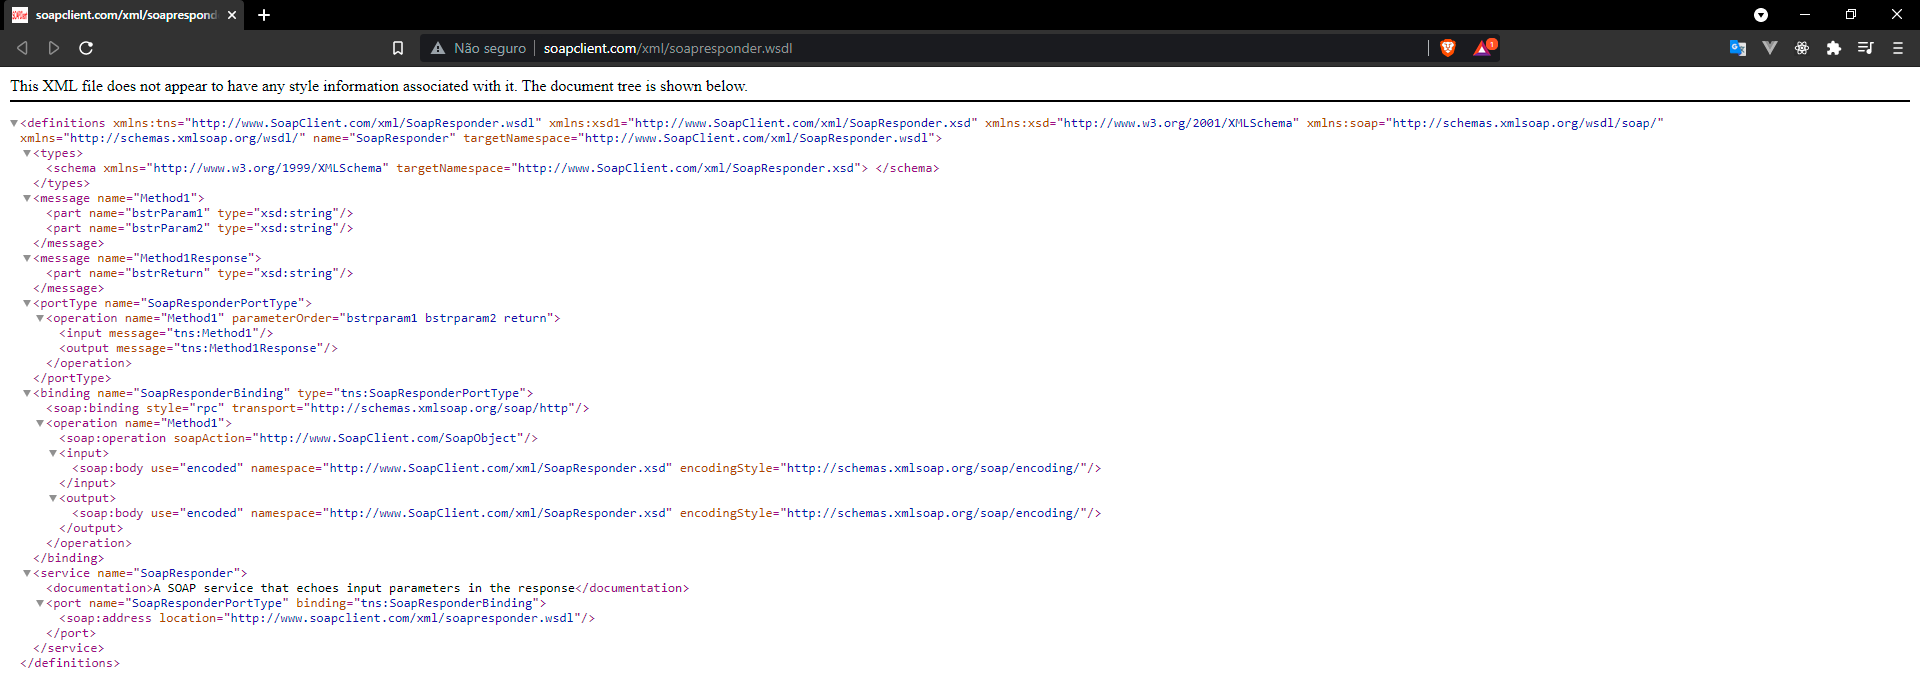Click the schema xmlns line
The width and height of the screenshot is (1920, 683).
pos(493,168)
